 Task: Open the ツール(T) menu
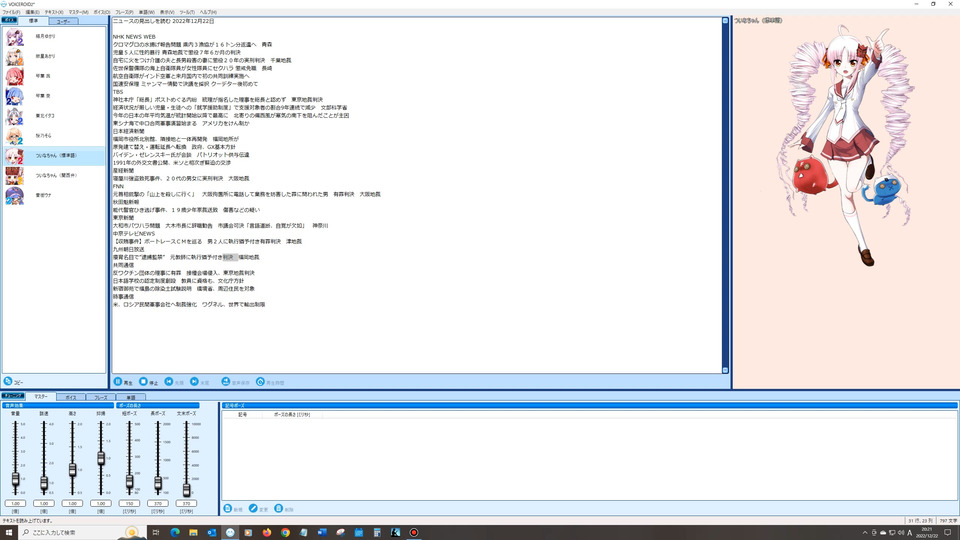(x=187, y=12)
